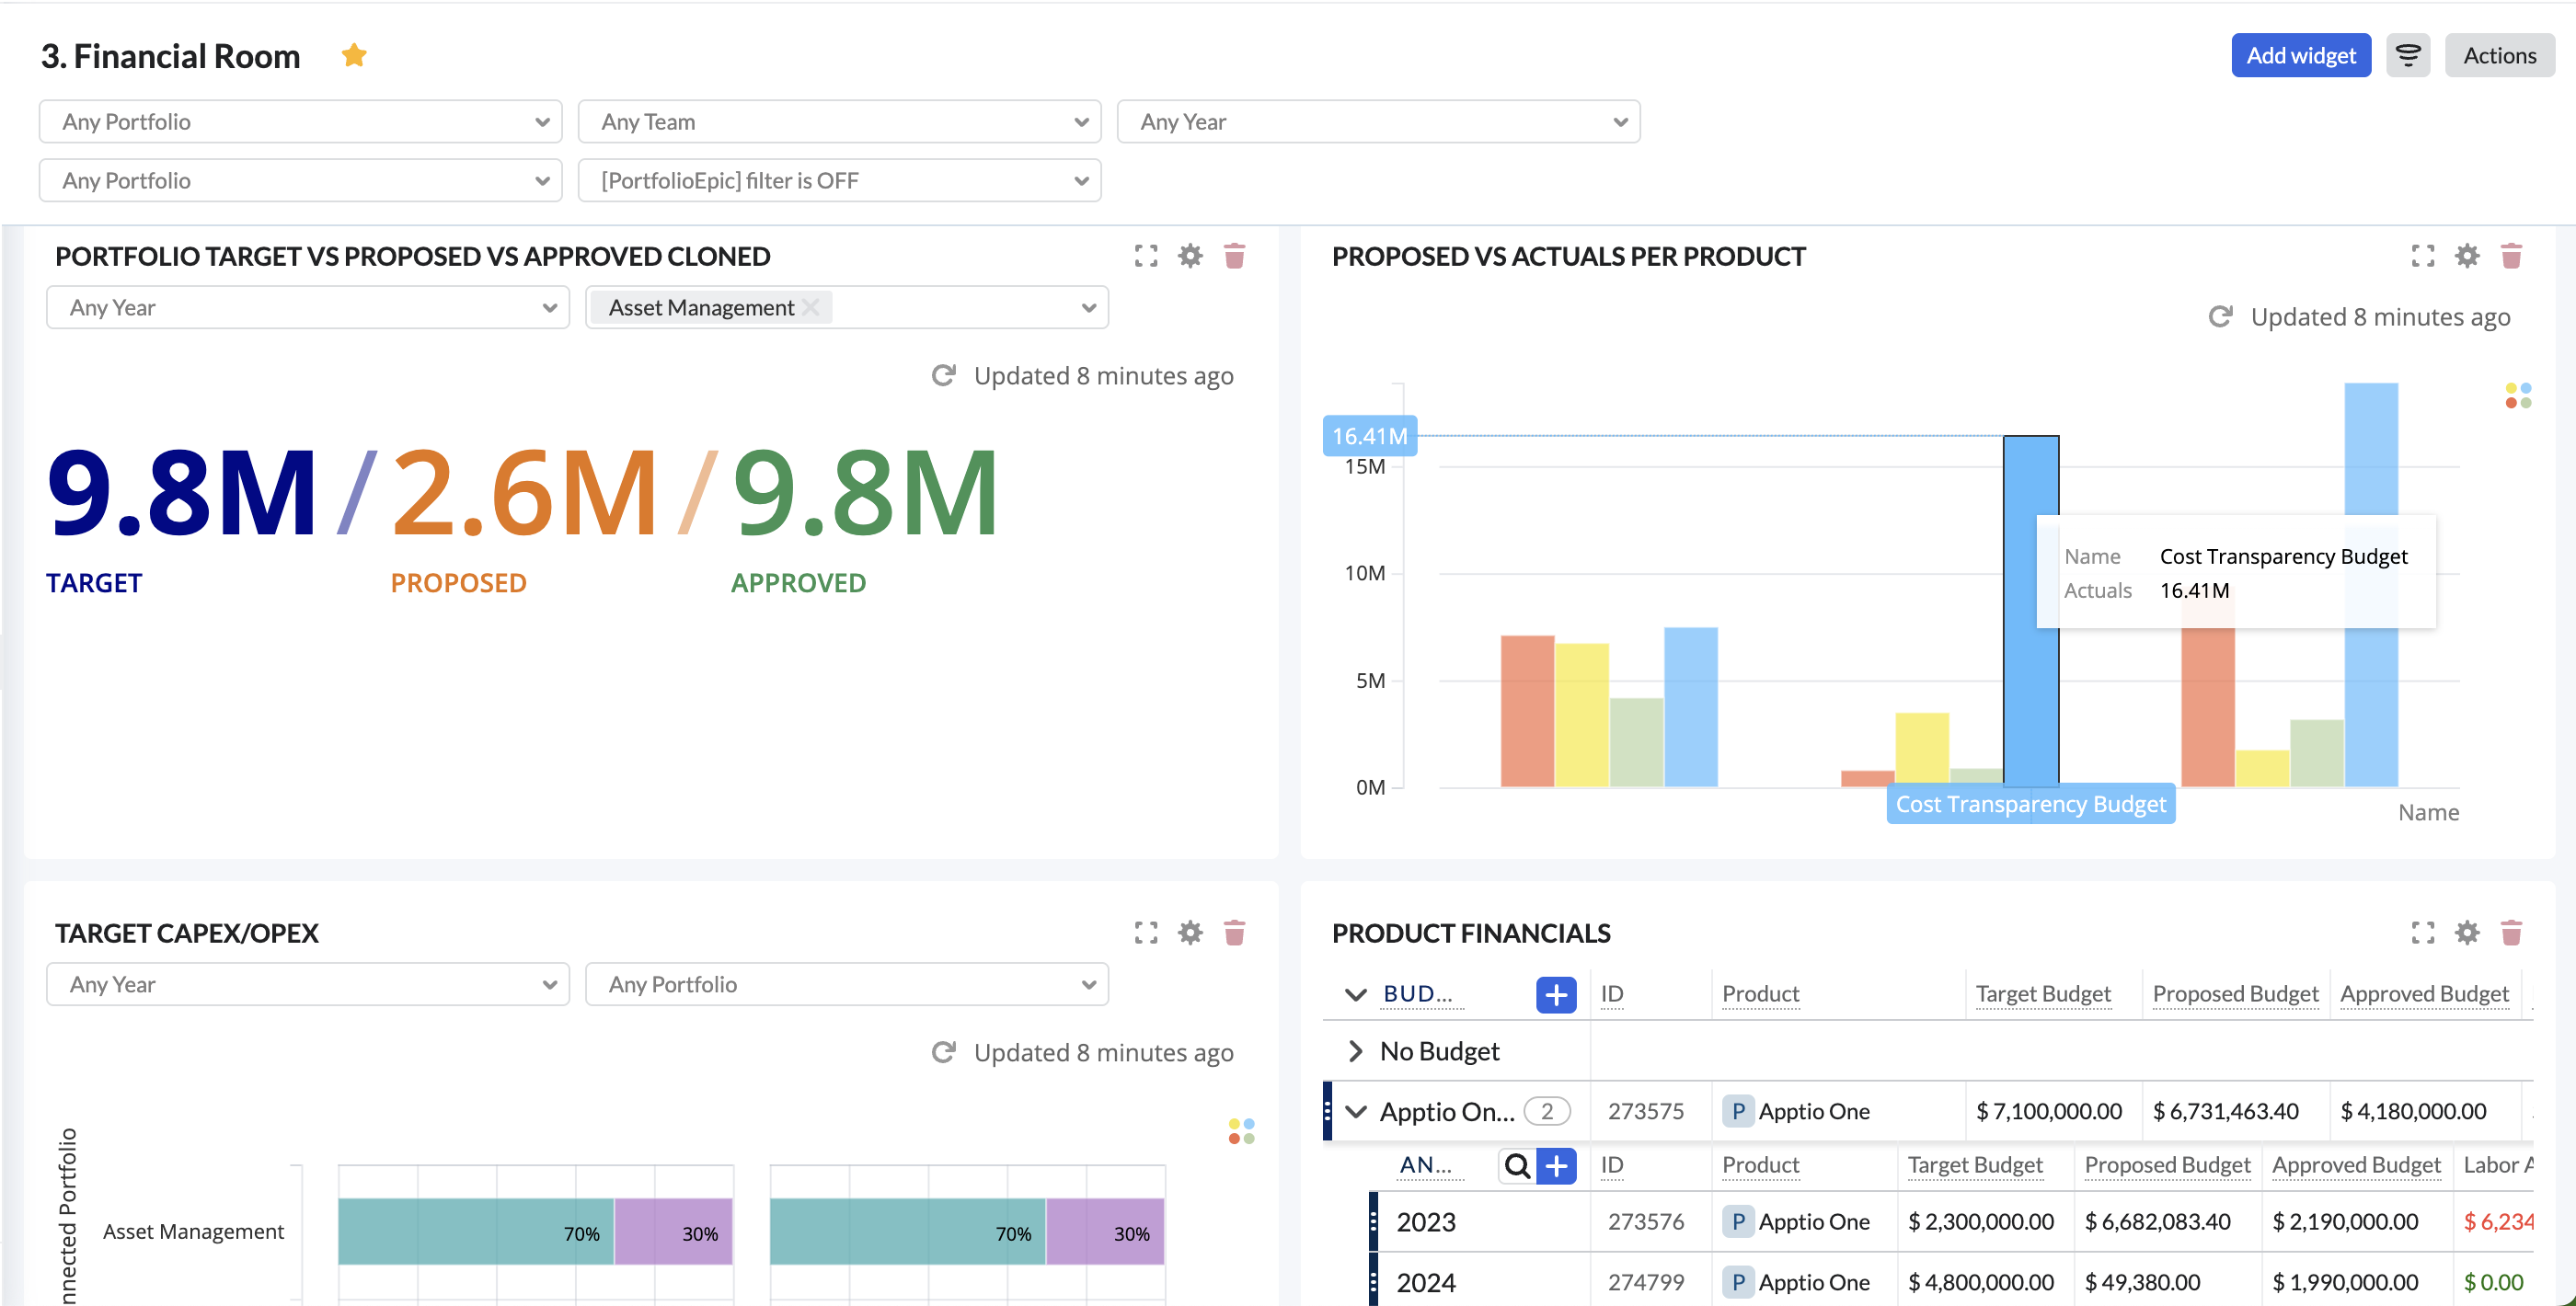Viewport: 2576px width, 1306px height.
Task: Sort by the Target Budget column header
Action: pyautogui.click(x=2043, y=993)
